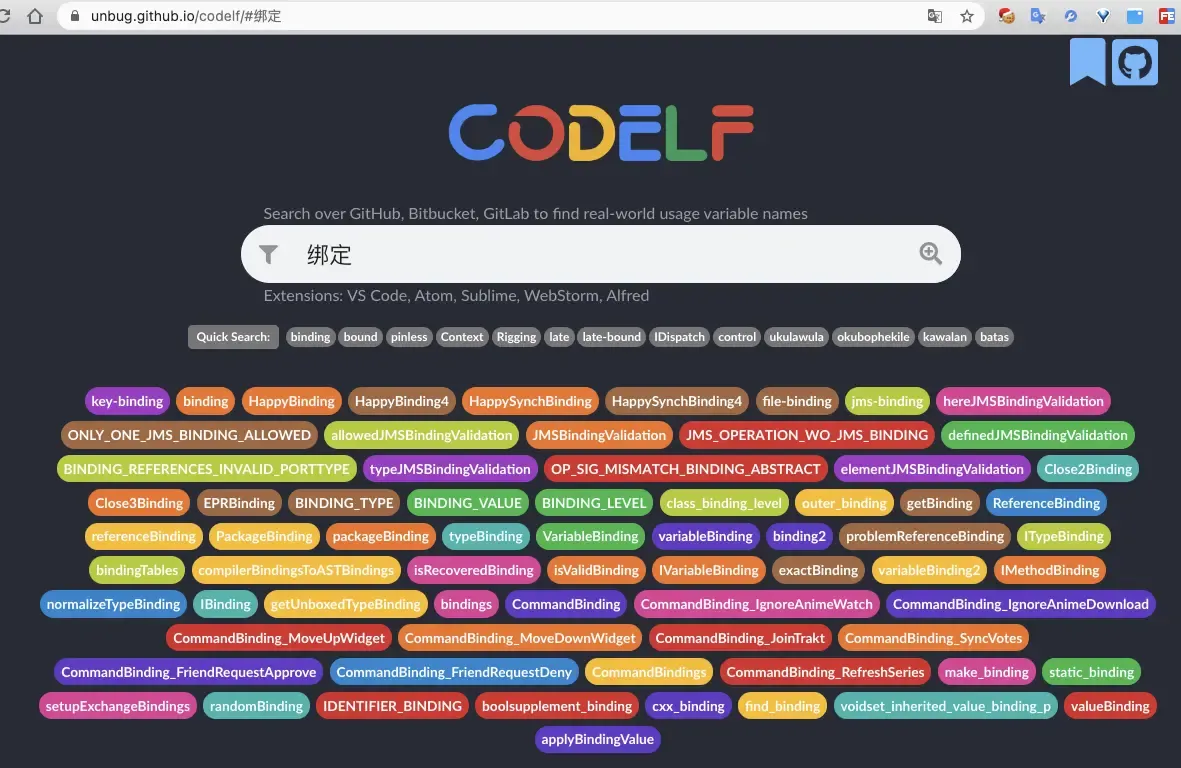Click the 'IDispatch' quick search tag
The image size is (1181, 768).
679,337
